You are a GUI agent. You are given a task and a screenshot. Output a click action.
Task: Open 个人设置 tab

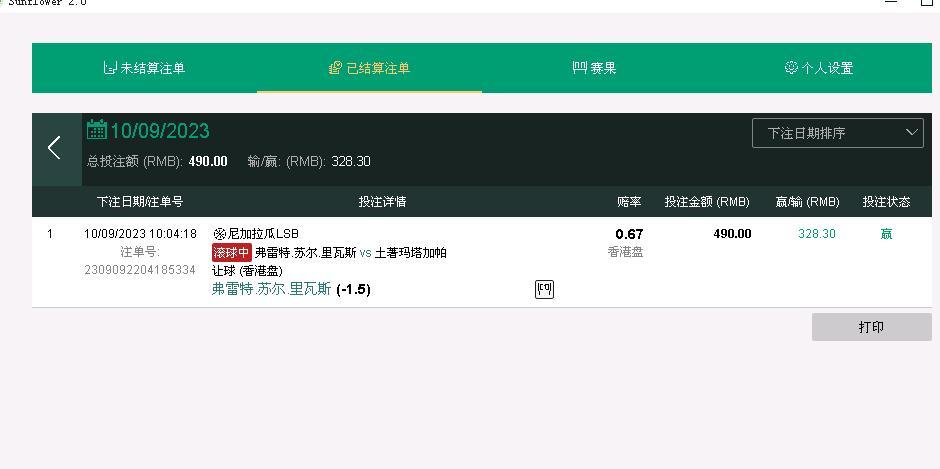819,68
